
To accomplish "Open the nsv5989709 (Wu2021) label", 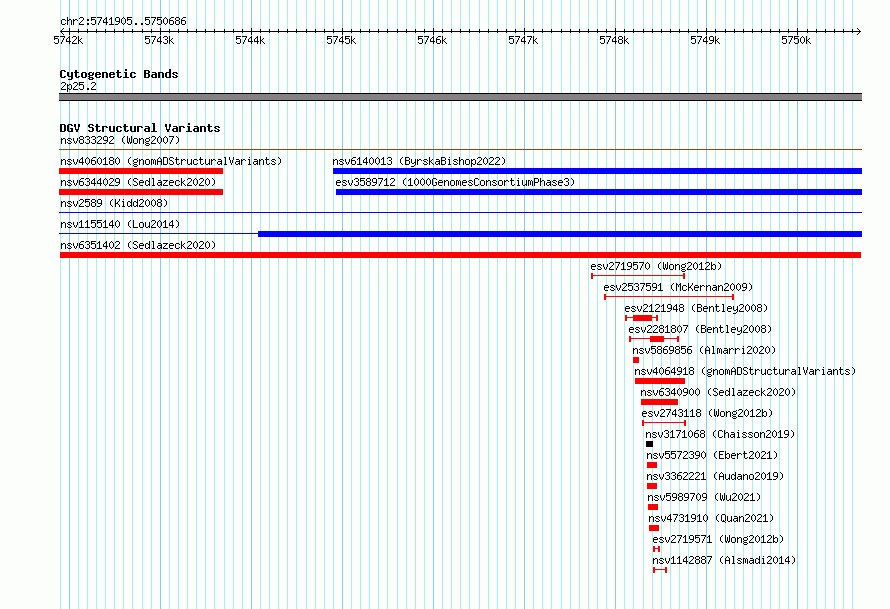I will pos(704,497).
